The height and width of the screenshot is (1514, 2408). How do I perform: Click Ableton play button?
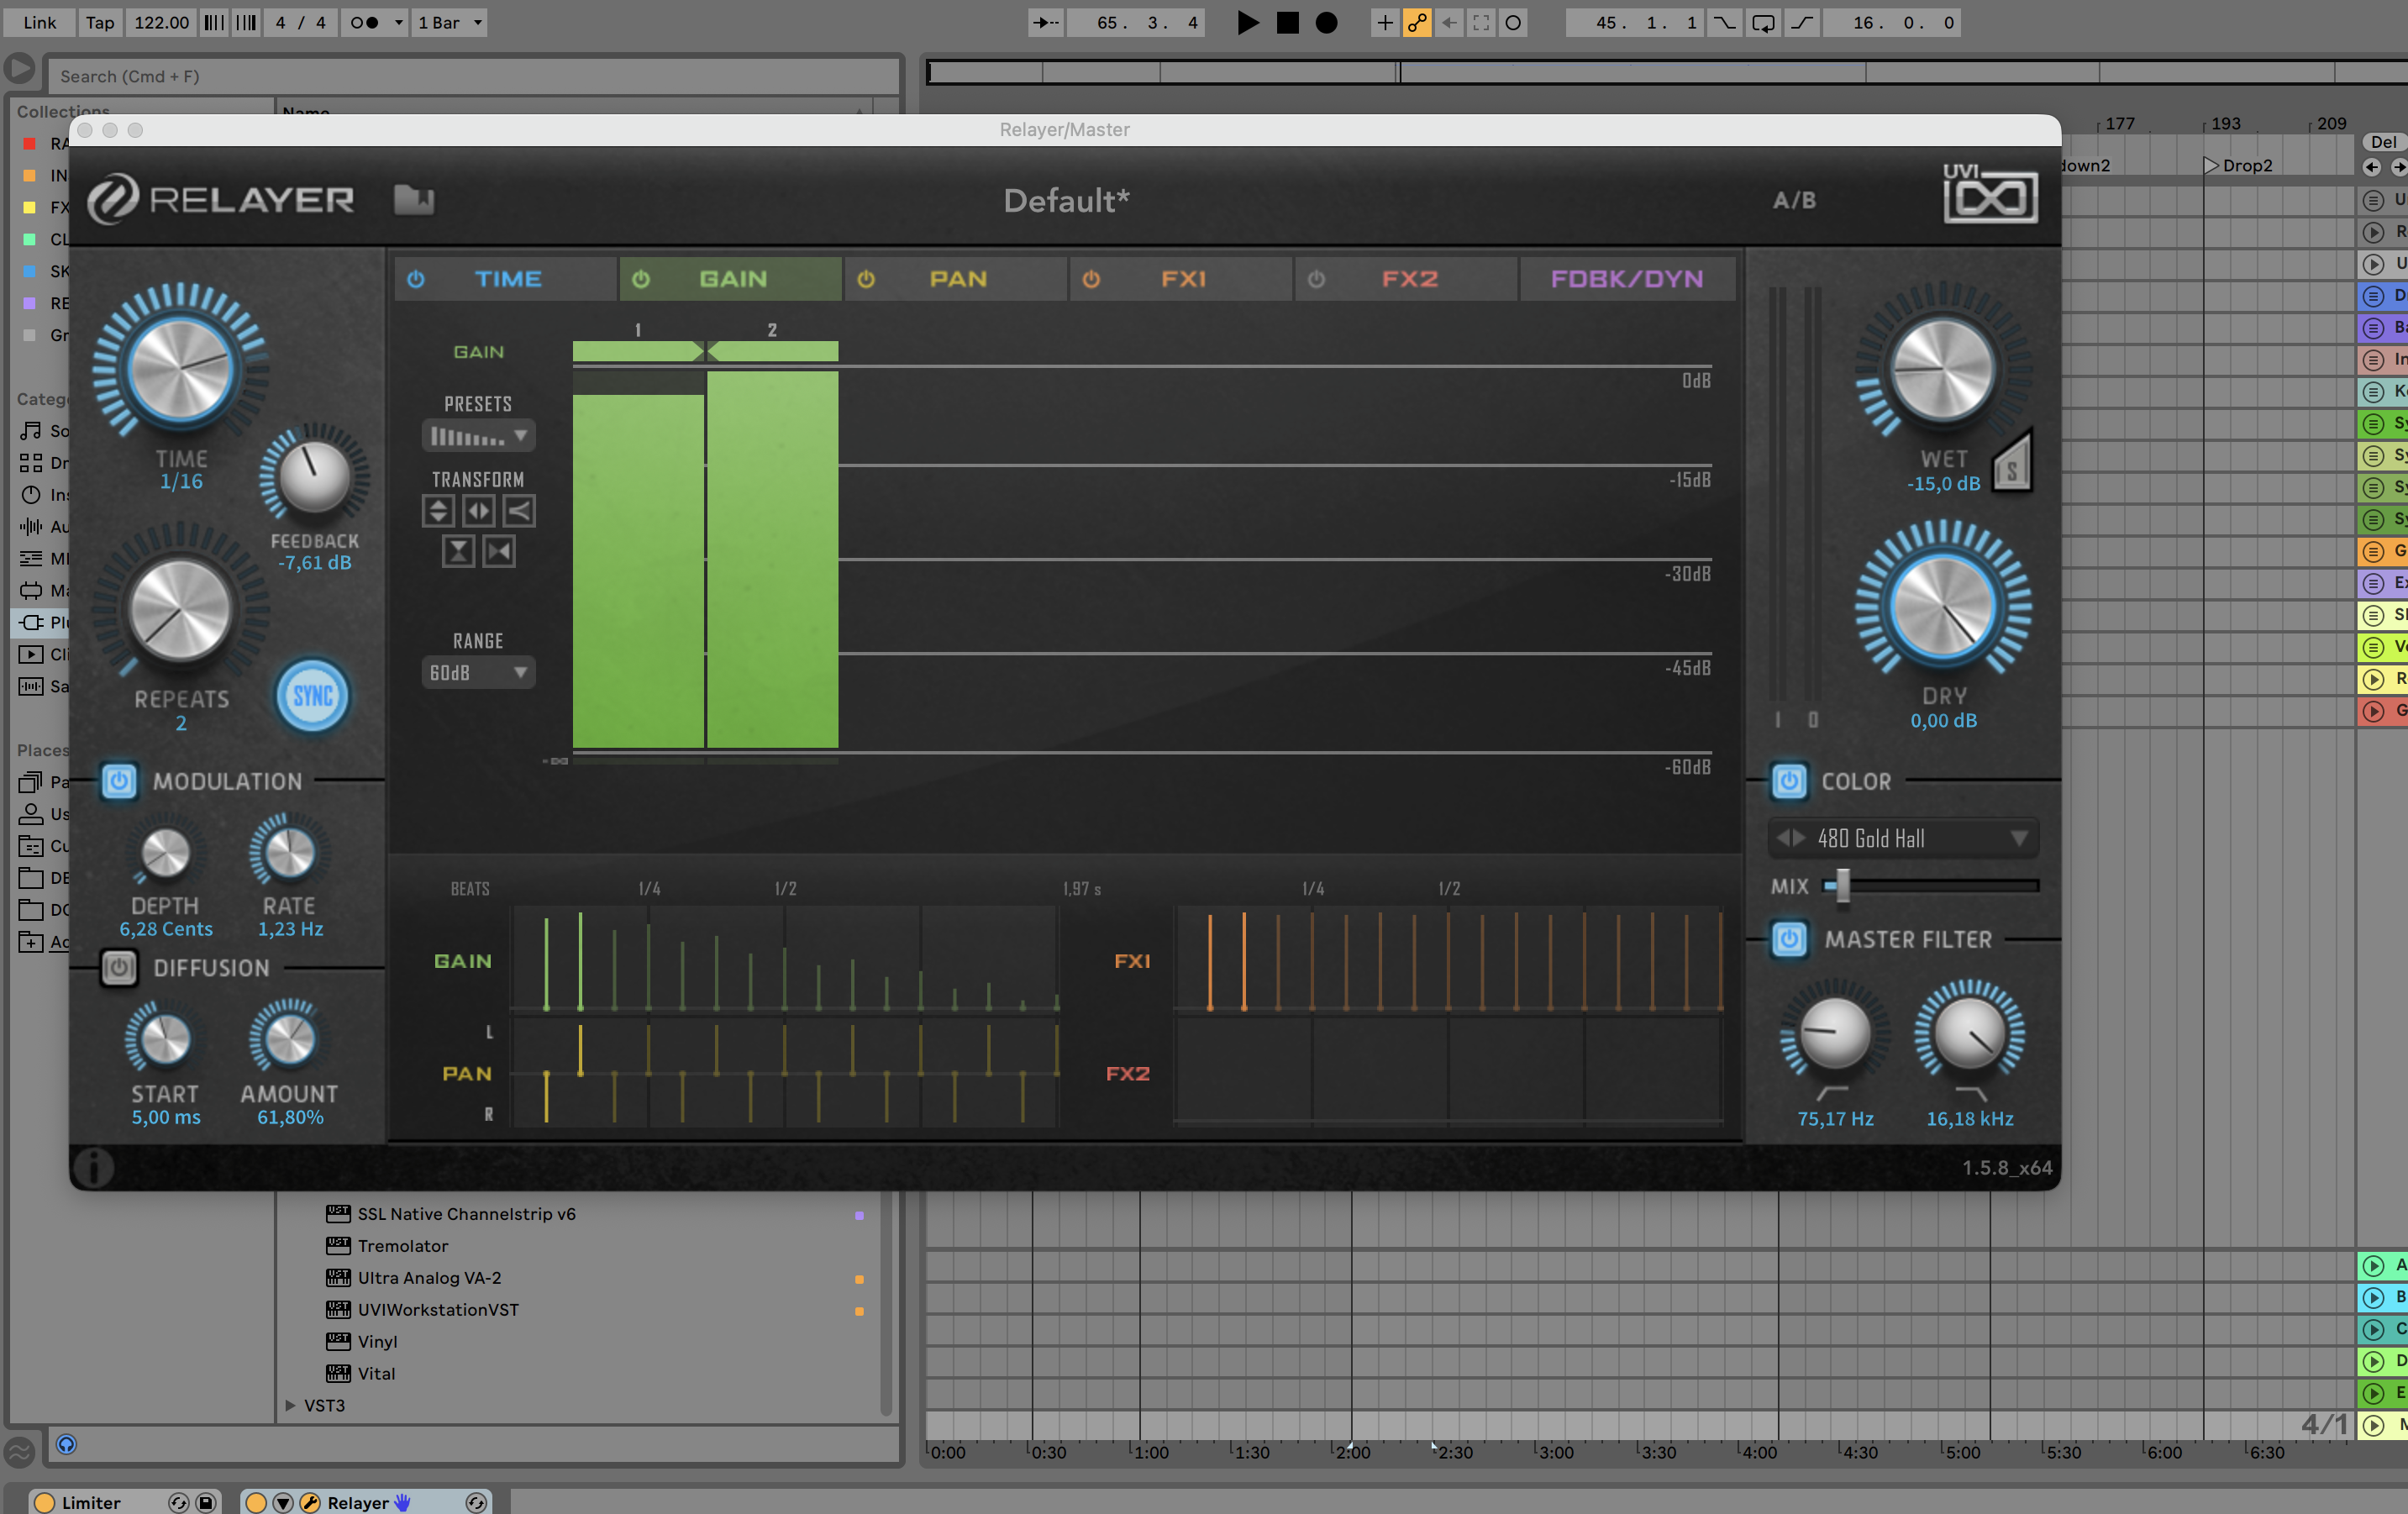click(1247, 22)
